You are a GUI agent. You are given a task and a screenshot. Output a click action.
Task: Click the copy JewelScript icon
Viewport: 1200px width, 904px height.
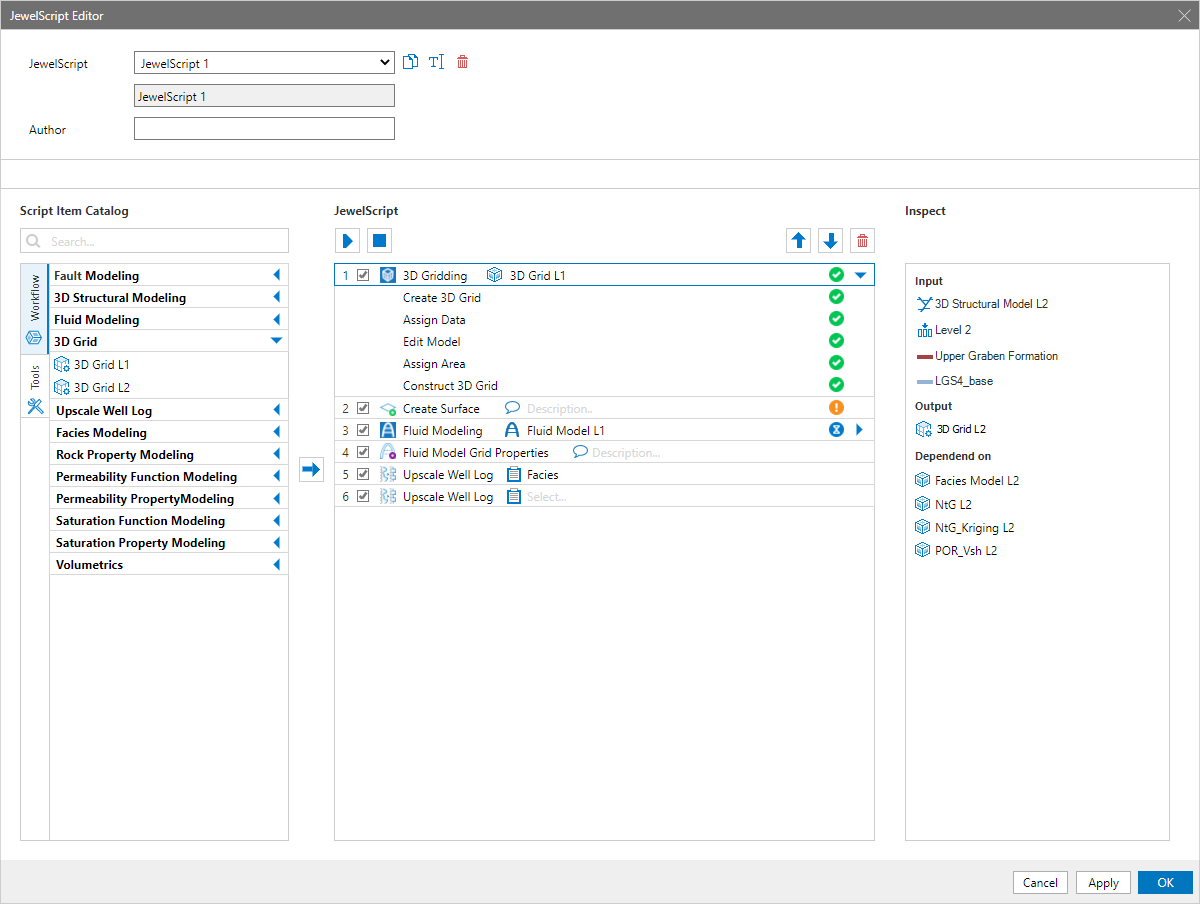(x=410, y=62)
